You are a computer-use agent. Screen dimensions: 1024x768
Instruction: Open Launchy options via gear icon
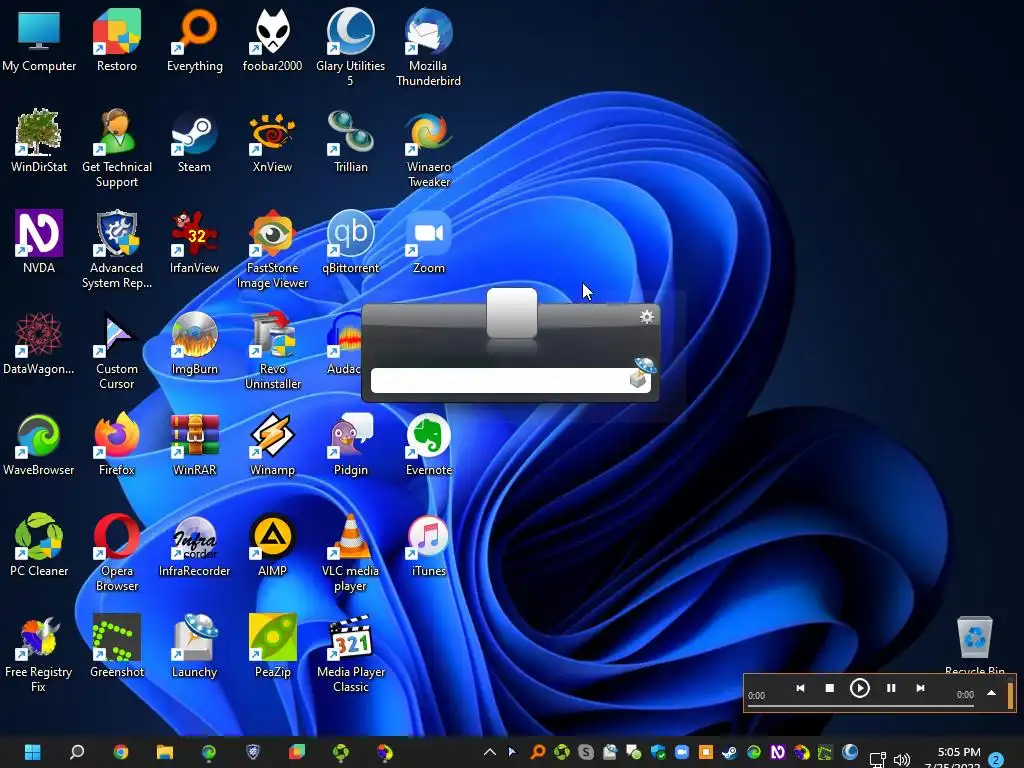[x=647, y=317]
